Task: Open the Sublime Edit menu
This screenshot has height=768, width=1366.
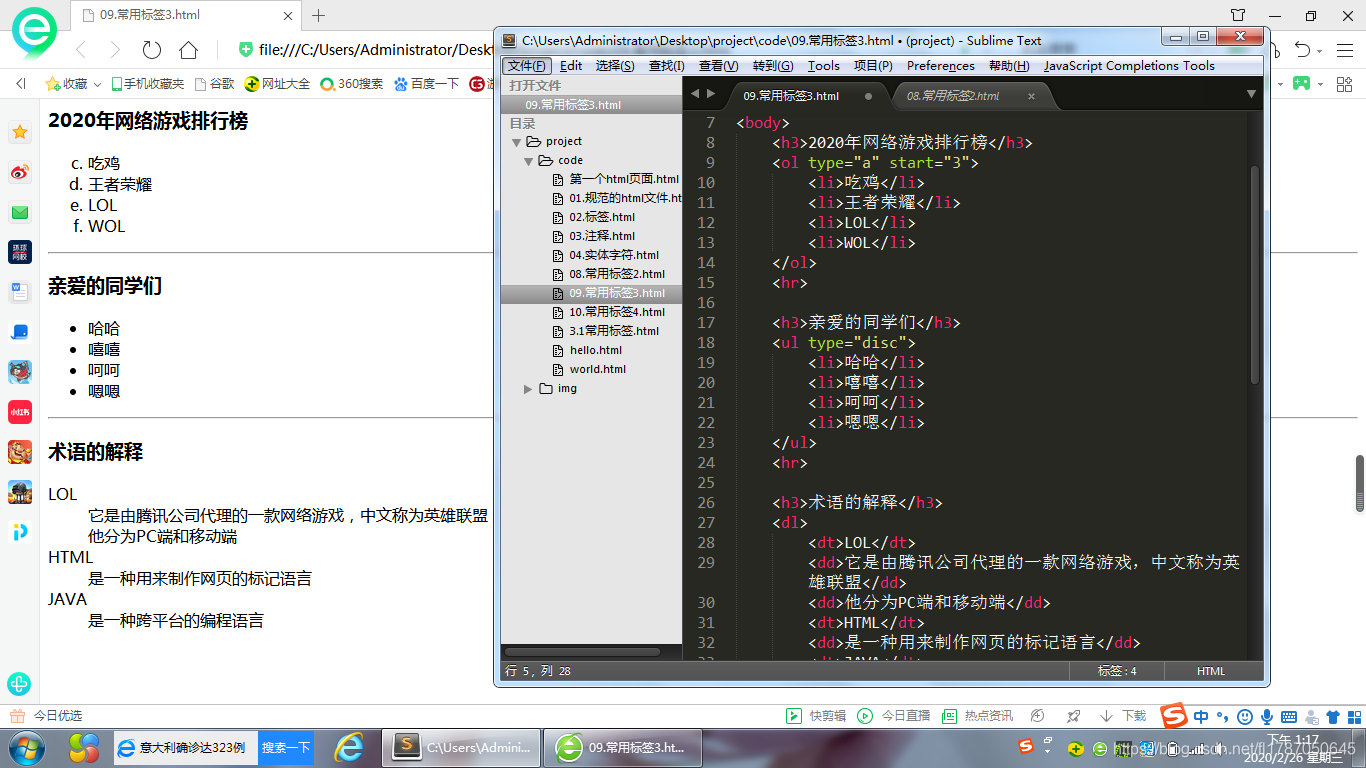Action: 571,66
